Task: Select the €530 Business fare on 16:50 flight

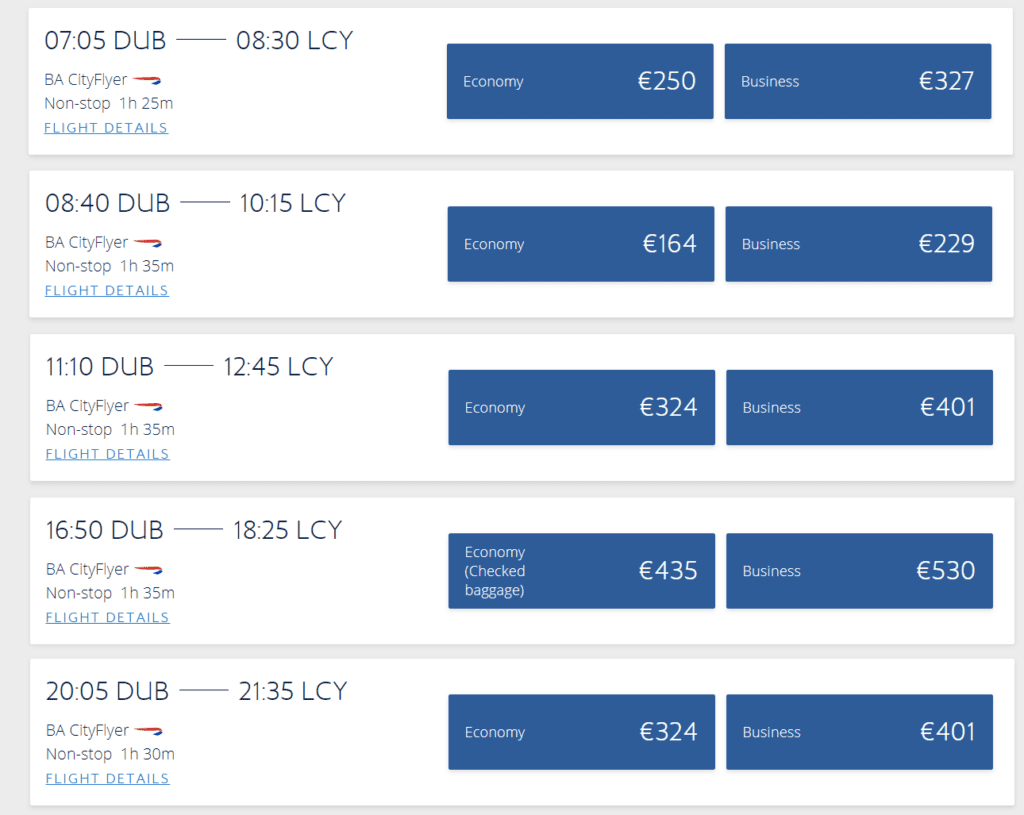Action: pos(858,570)
